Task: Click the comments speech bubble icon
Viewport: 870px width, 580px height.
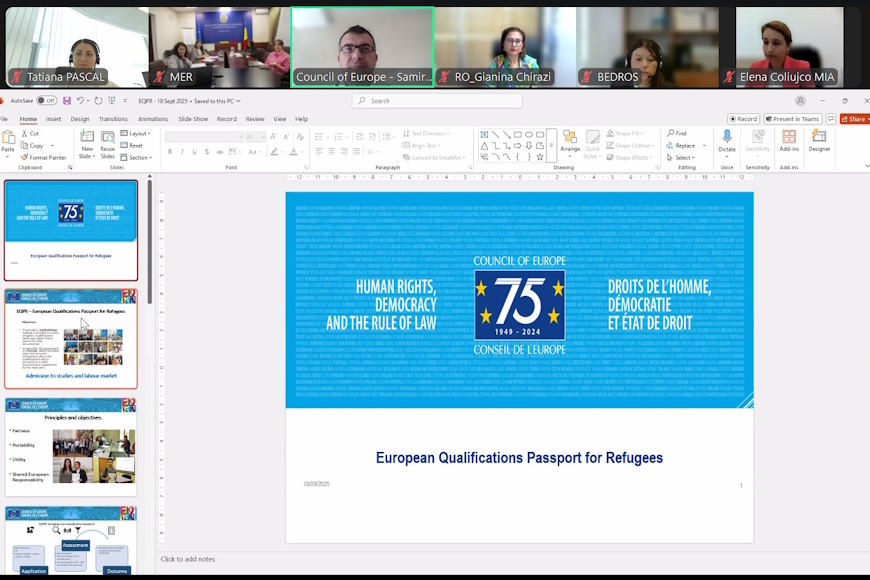Action: (x=831, y=119)
